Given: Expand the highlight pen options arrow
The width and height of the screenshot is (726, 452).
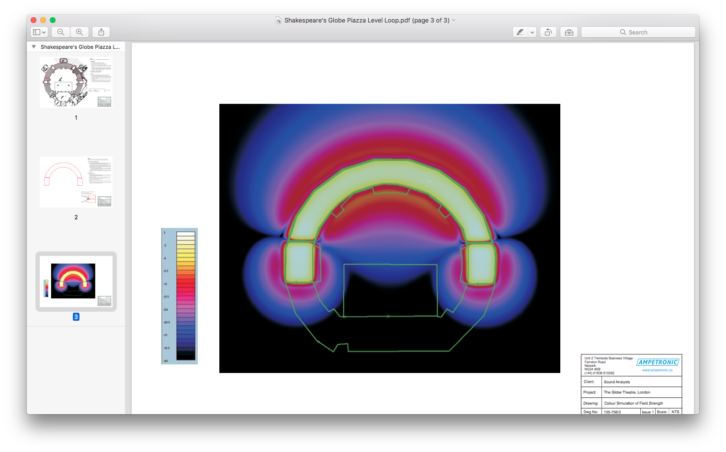Looking at the screenshot, I should click(532, 32).
